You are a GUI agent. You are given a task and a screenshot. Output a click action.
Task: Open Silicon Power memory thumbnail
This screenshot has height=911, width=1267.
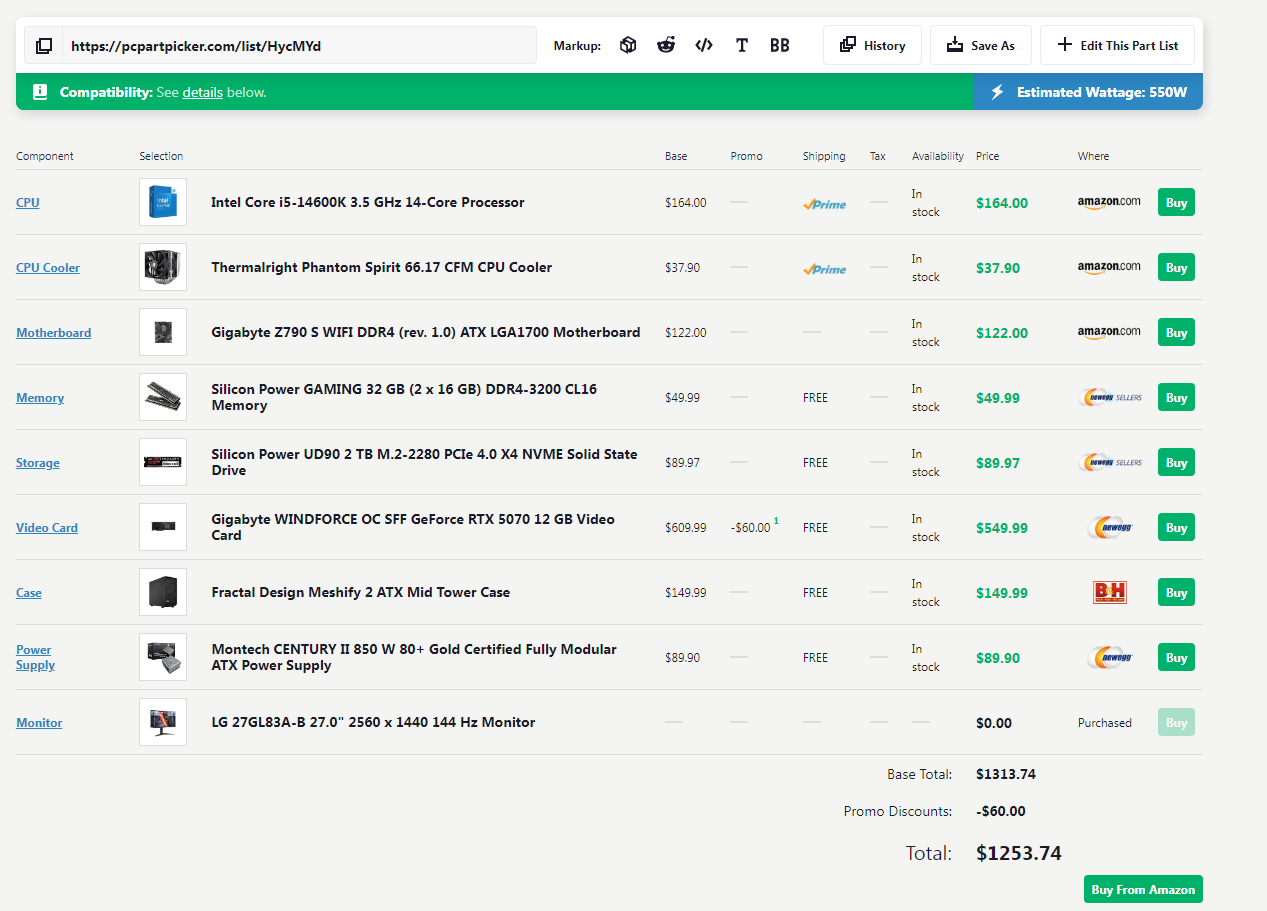click(x=163, y=397)
